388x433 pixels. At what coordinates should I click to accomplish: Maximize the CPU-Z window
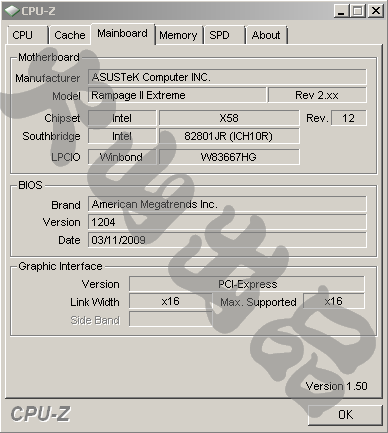coord(358,11)
